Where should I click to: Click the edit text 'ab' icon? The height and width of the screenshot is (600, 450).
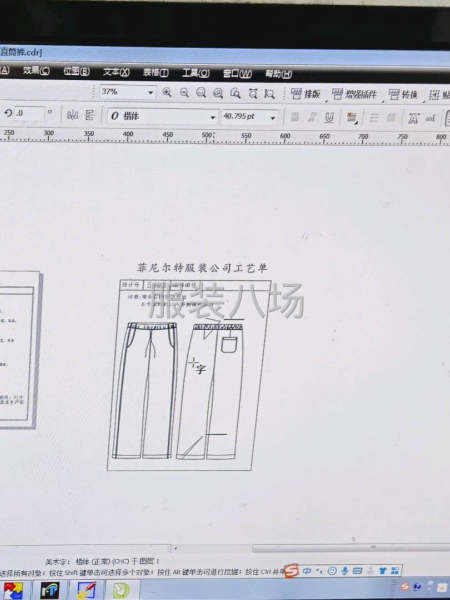430,119
